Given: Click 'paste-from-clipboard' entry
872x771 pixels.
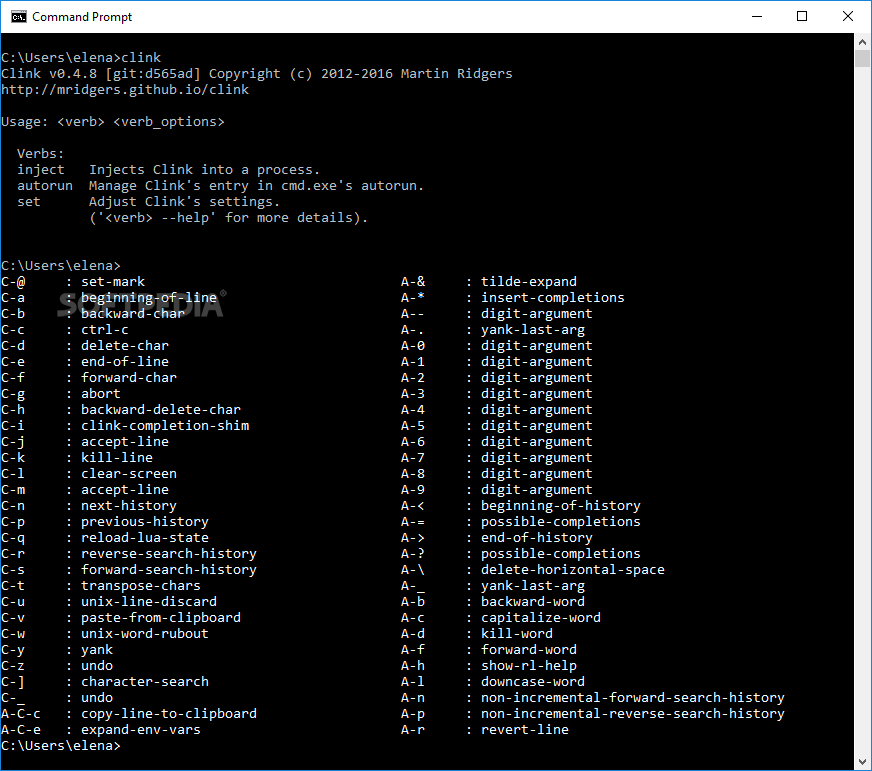Looking at the screenshot, I should pyautogui.click(x=161, y=618).
